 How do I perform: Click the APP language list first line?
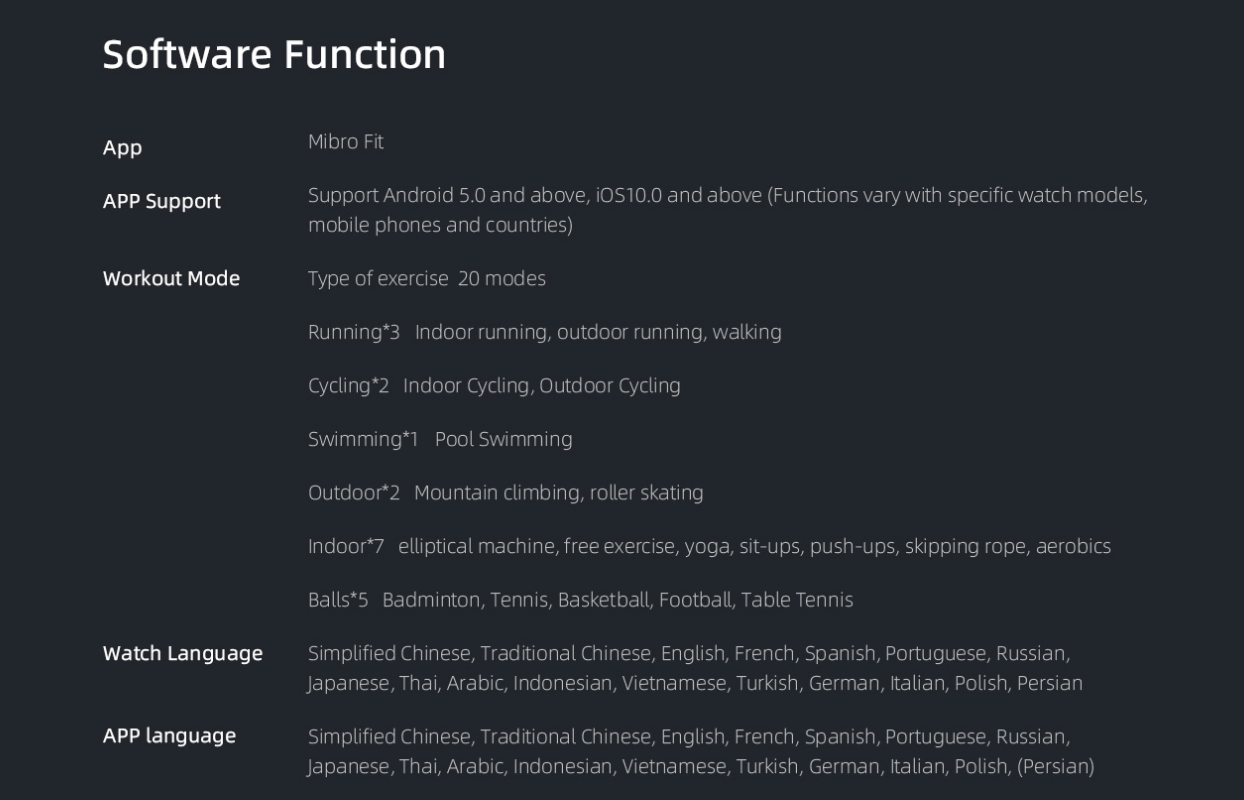click(x=689, y=737)
